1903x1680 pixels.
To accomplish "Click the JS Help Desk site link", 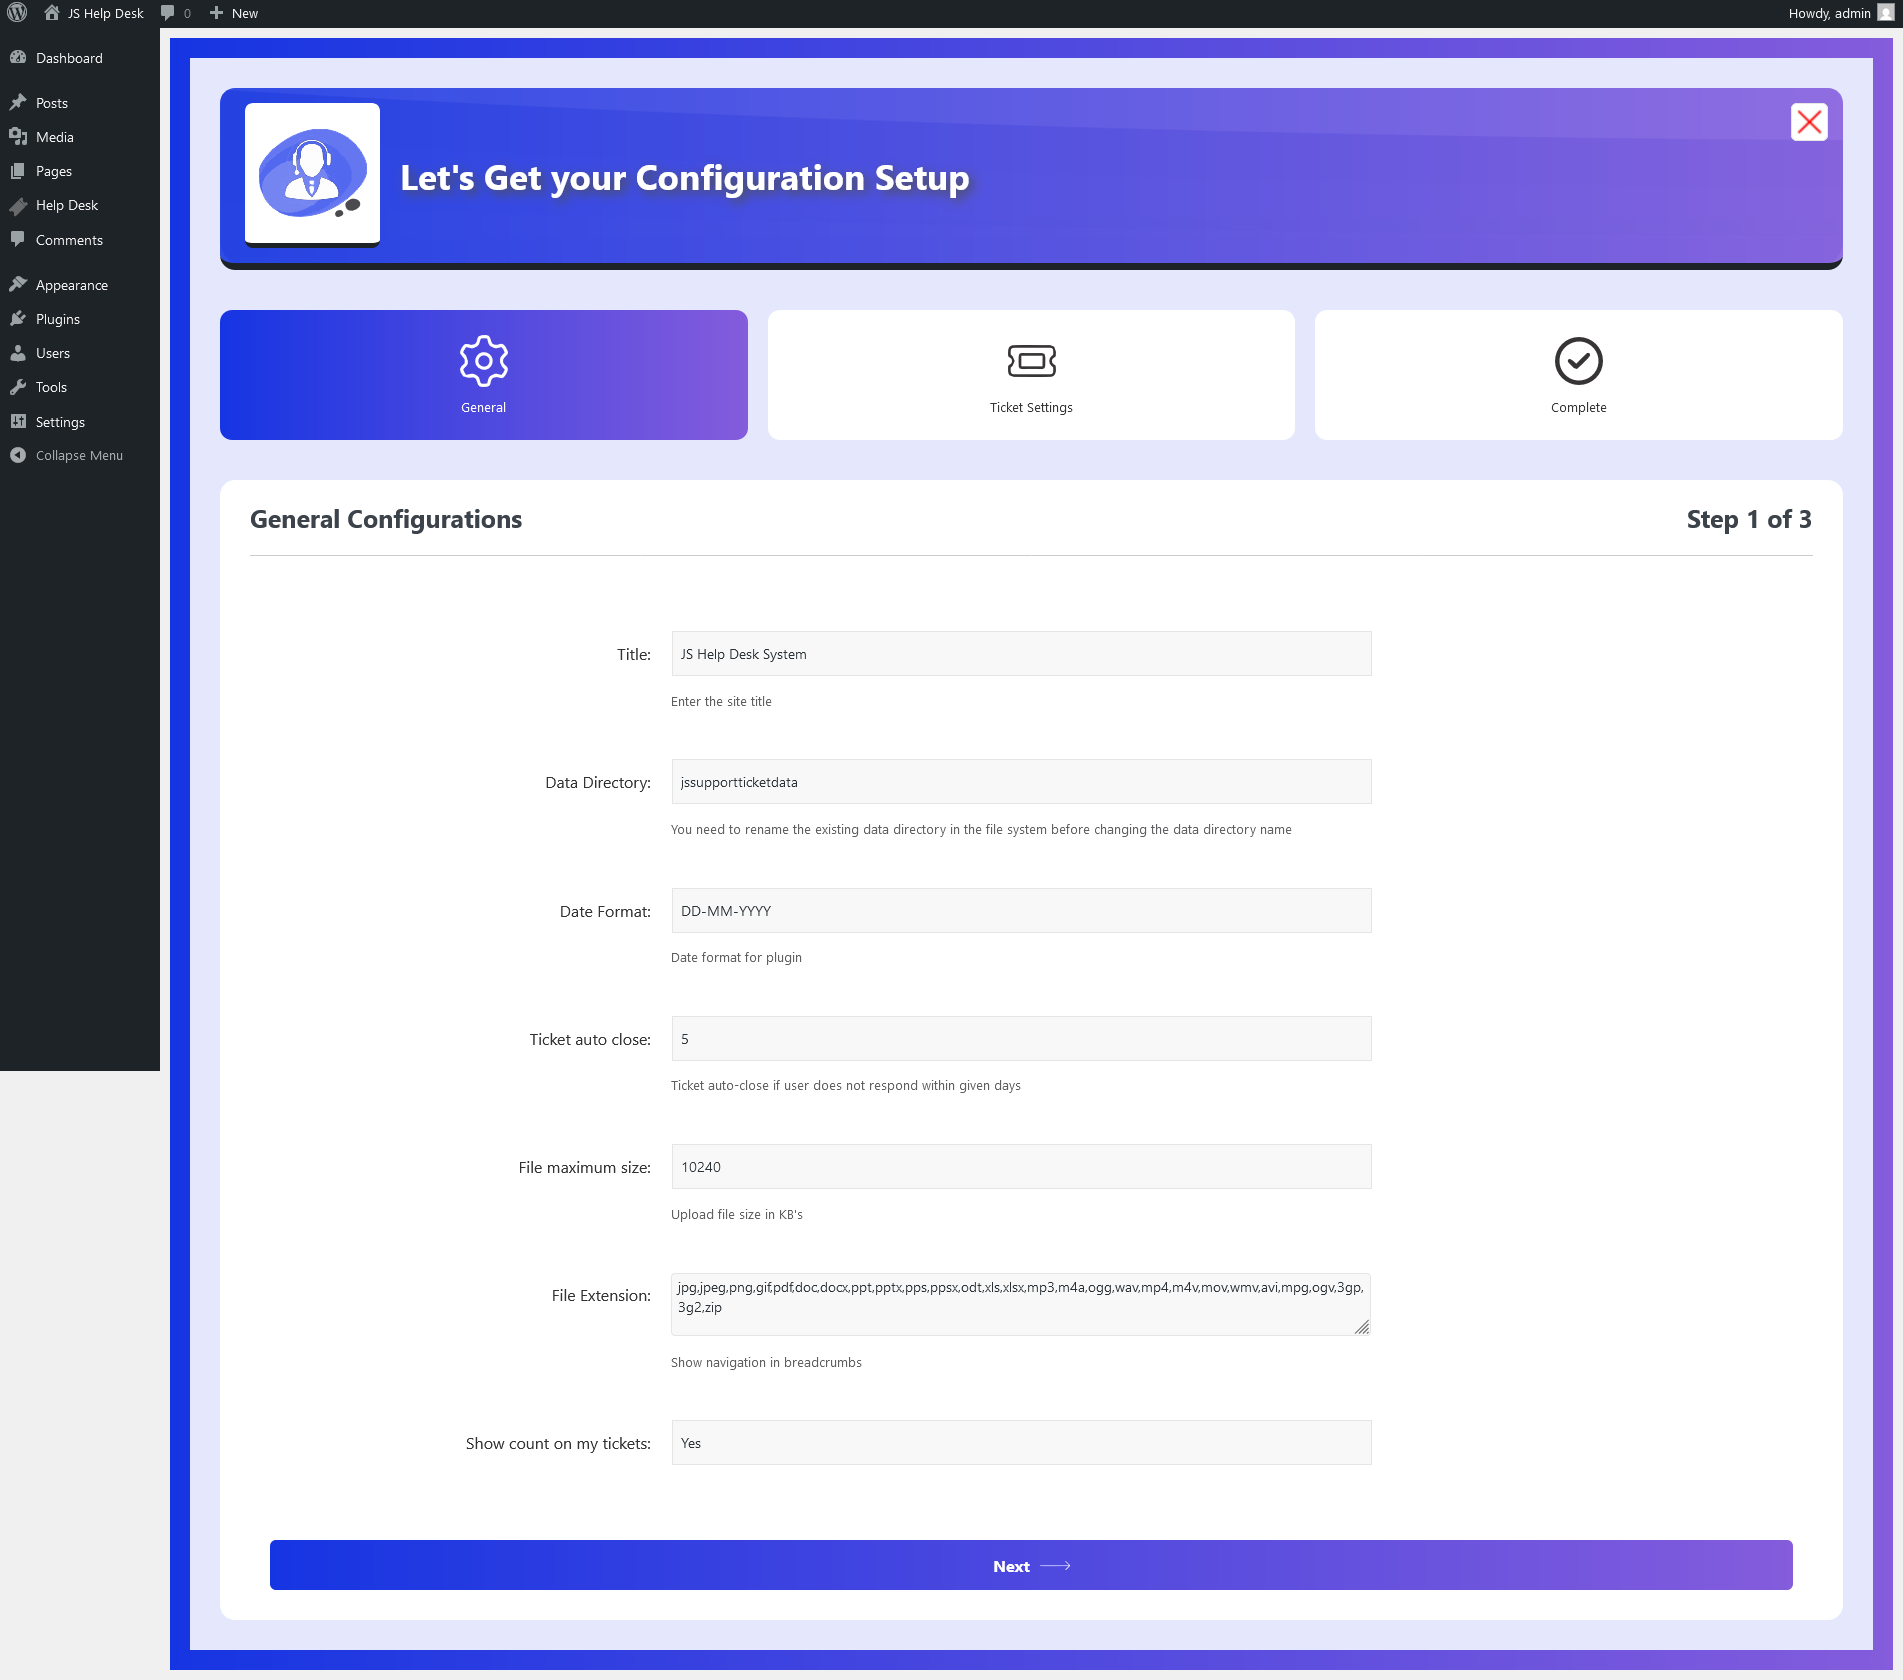I will (104, 13).
